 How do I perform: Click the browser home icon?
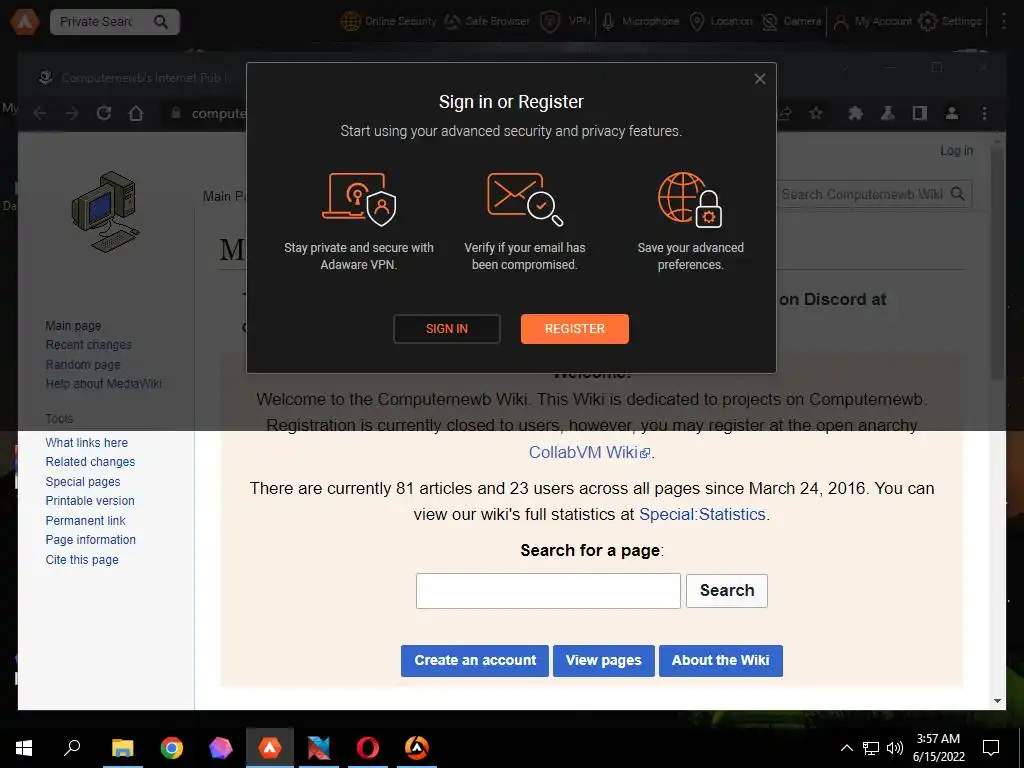[136, 114]
